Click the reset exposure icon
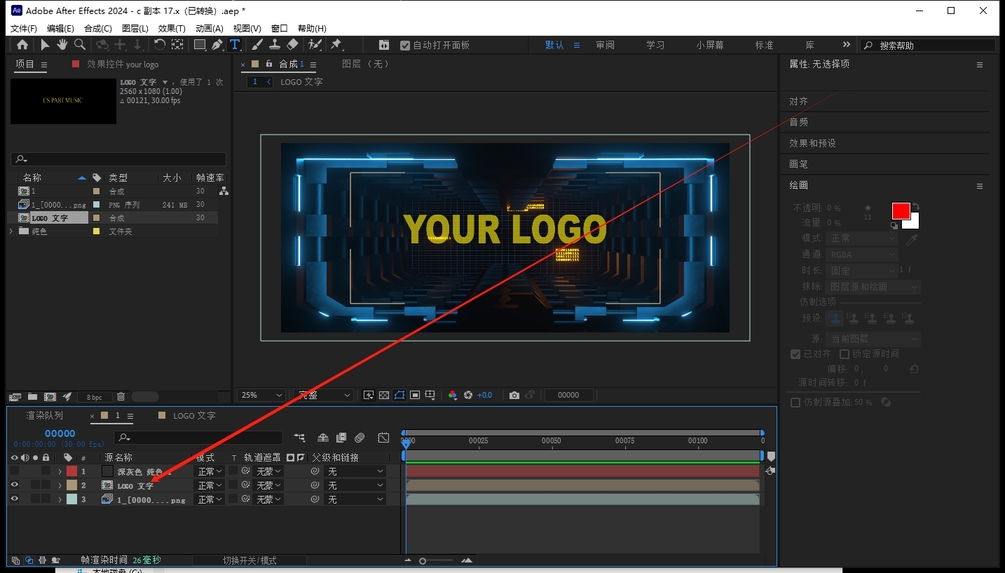Viewport: 1005px width, 573px height. pos(468,395)
